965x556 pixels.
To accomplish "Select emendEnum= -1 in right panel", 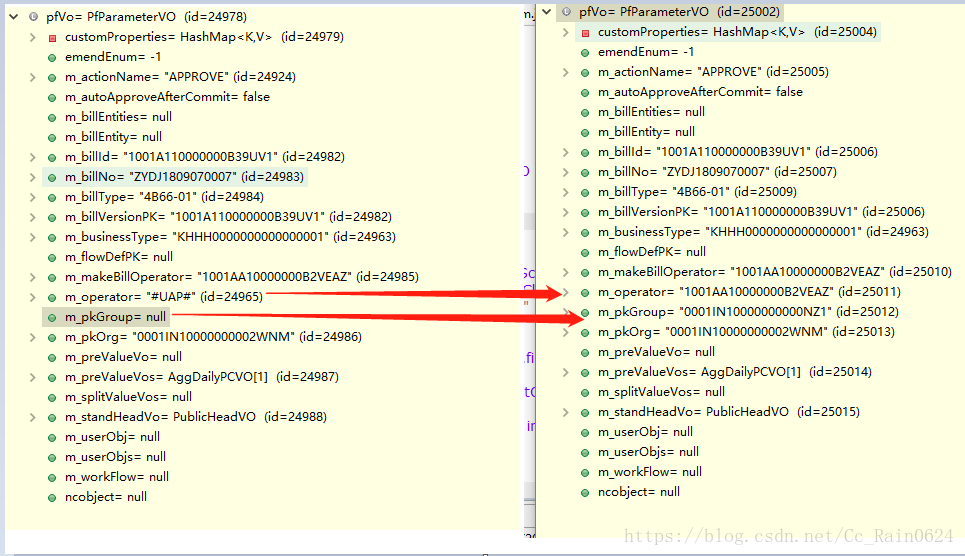I will click(x=646, y=52).
